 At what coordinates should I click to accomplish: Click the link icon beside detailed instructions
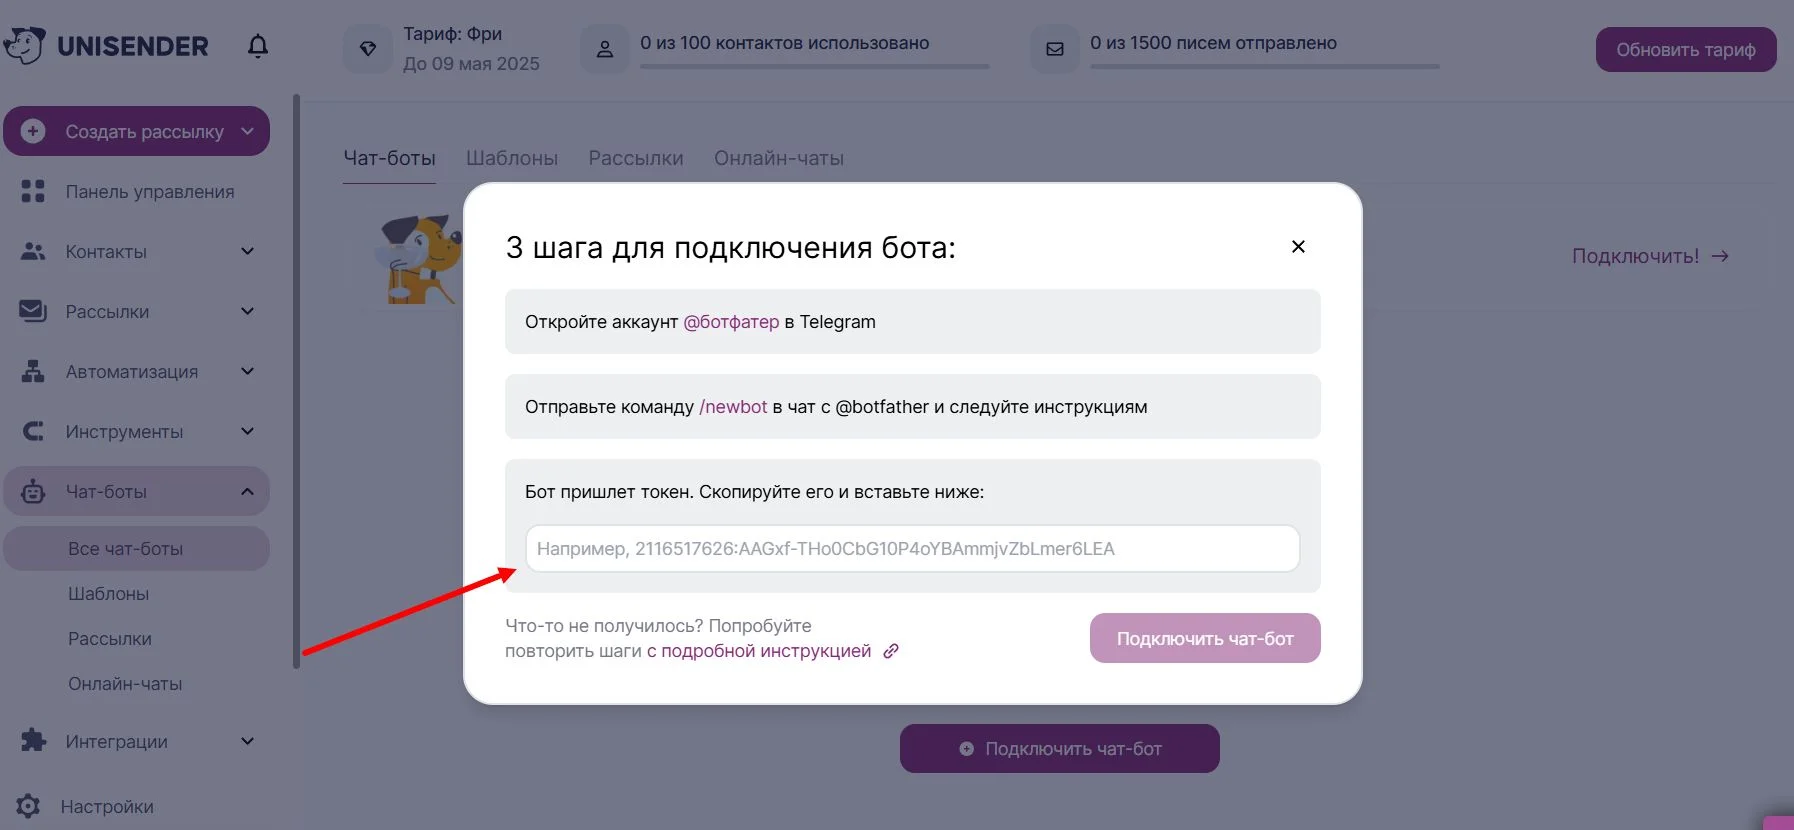pyautogui.click(x=891, y=651)
